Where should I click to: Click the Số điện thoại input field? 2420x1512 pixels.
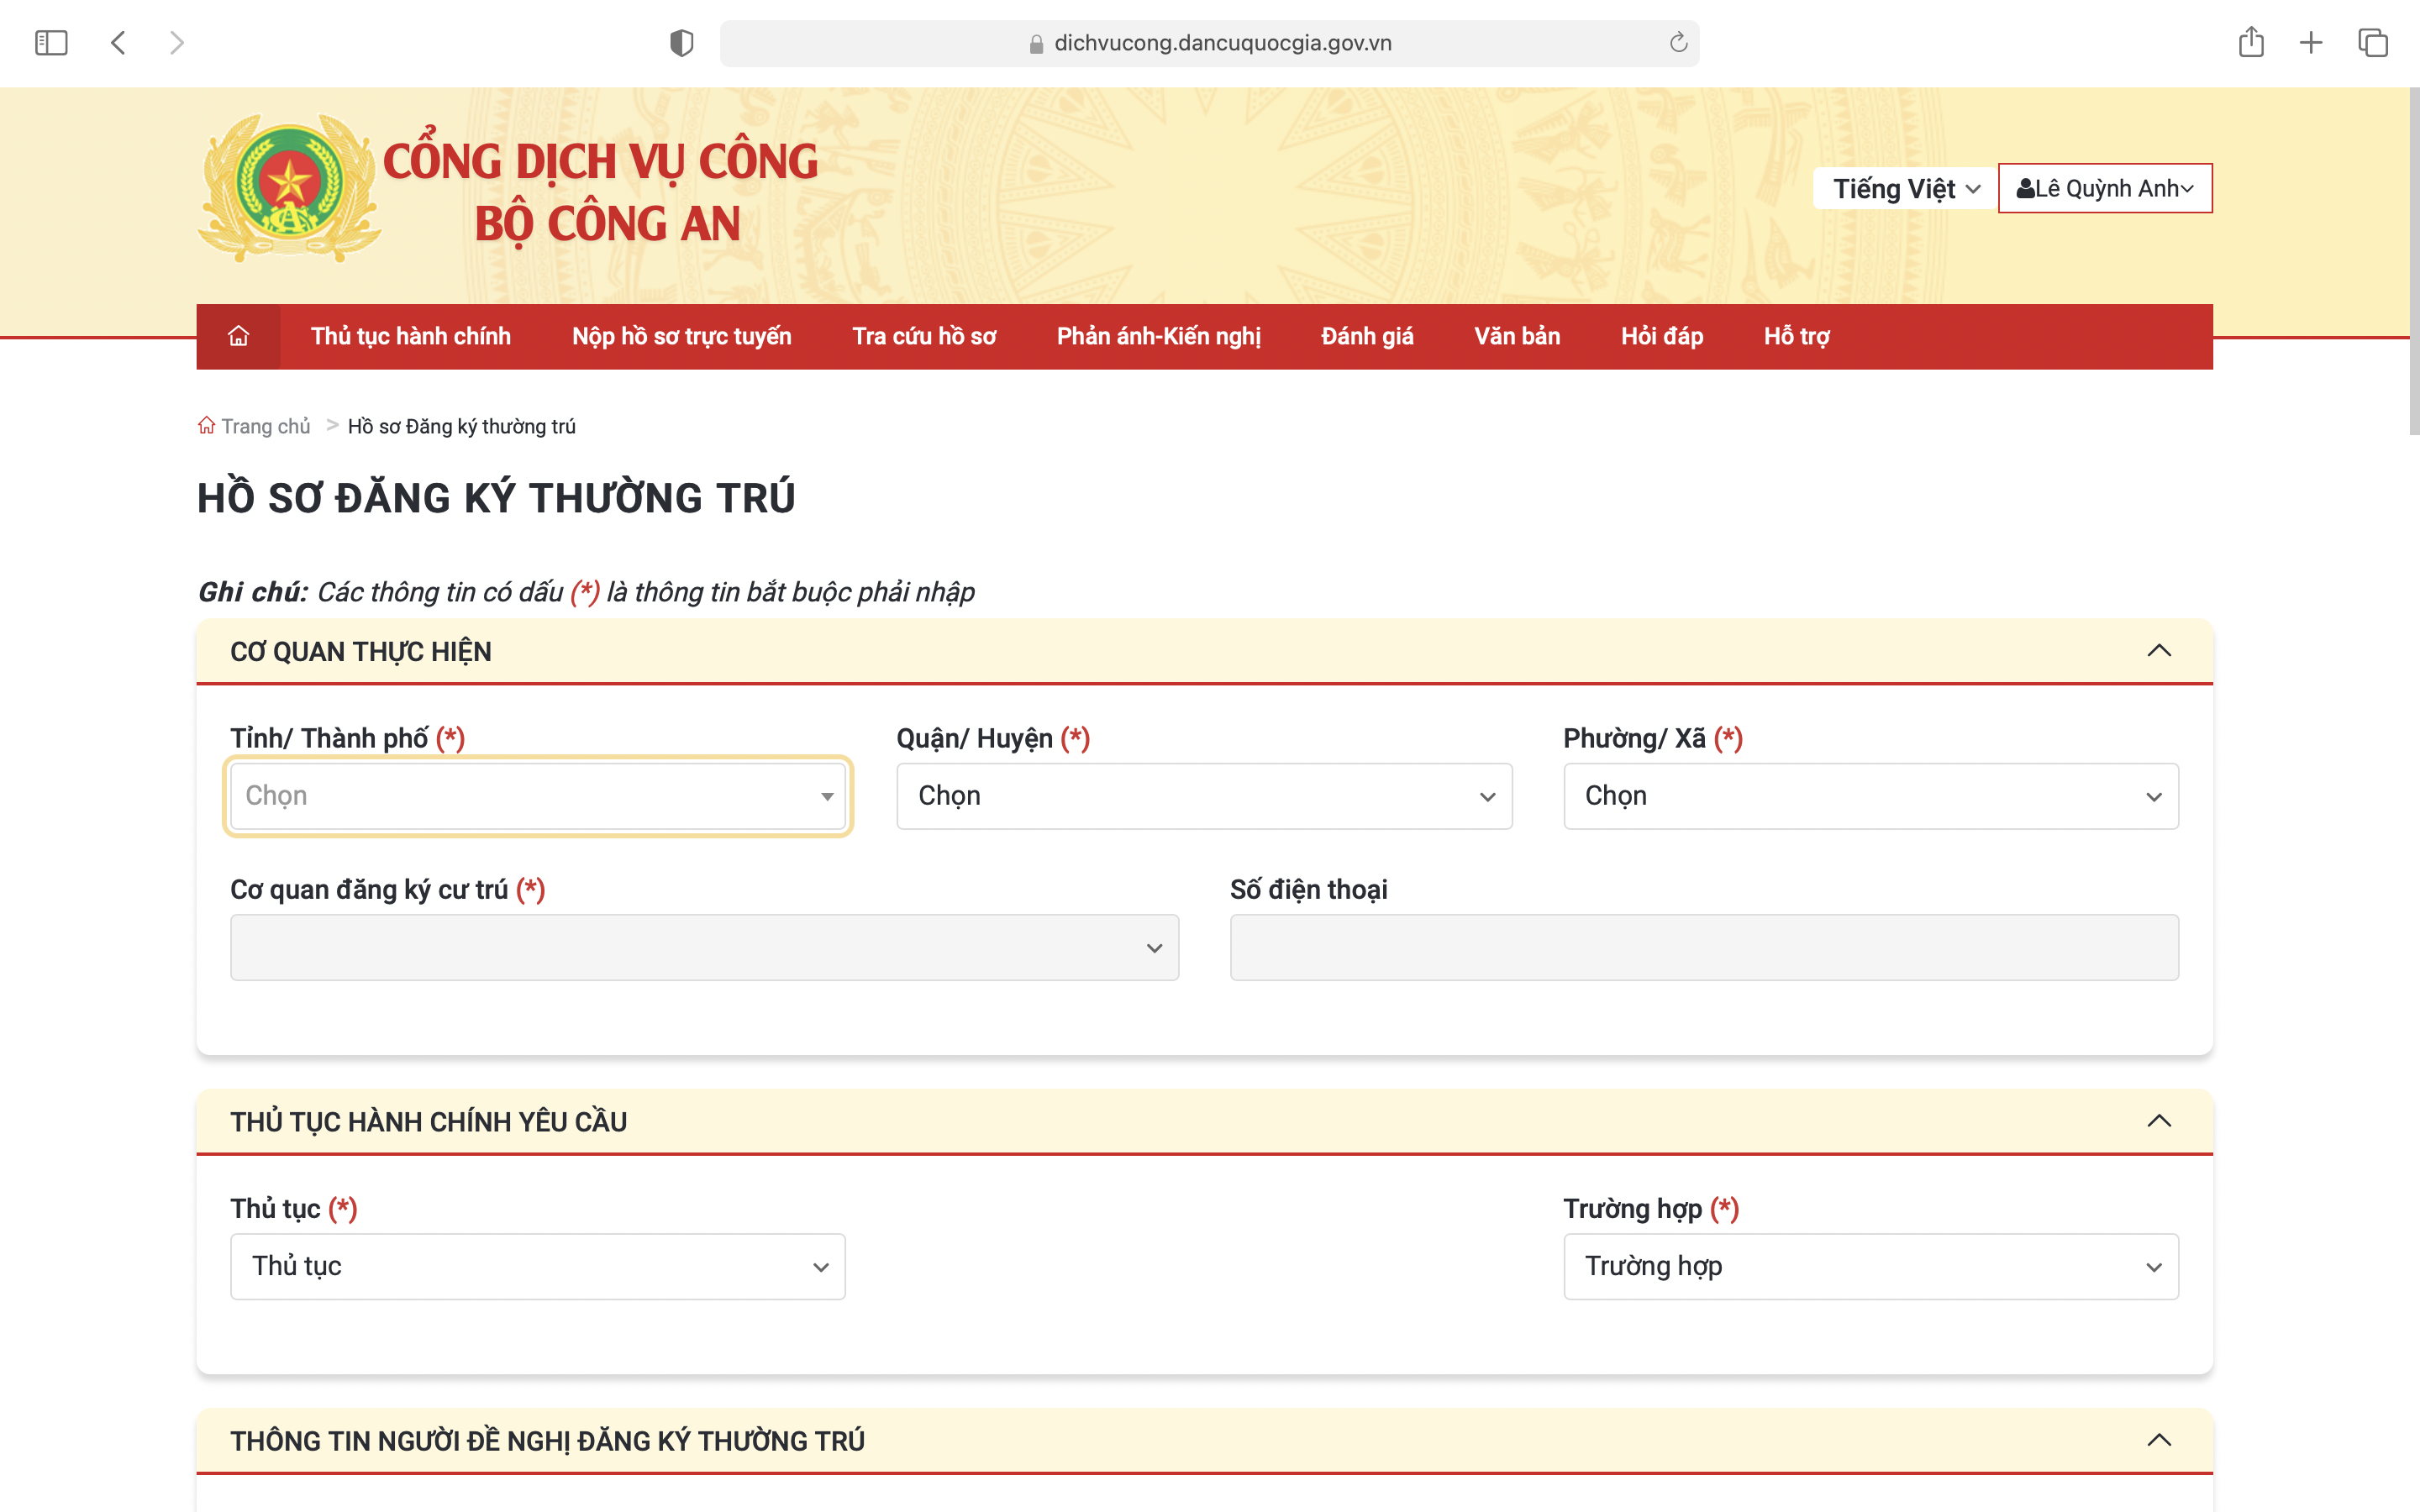pos(1703,947)
